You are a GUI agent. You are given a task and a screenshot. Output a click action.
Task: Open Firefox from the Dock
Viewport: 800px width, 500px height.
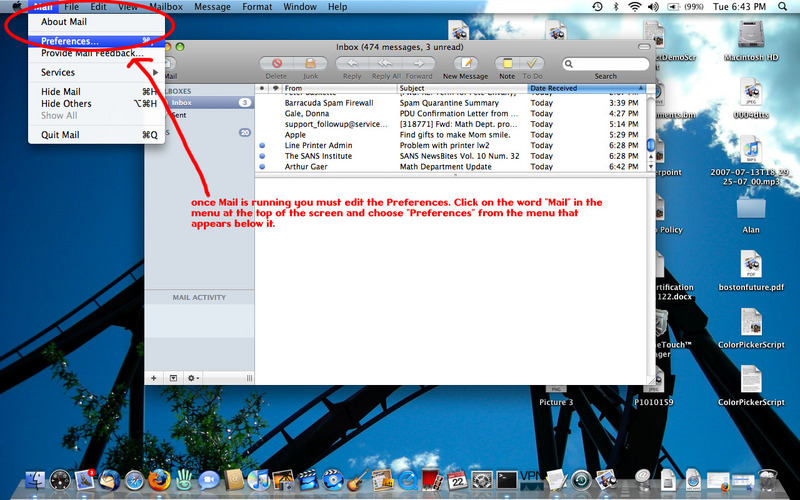pyautogui.click(x=159, y=480)
